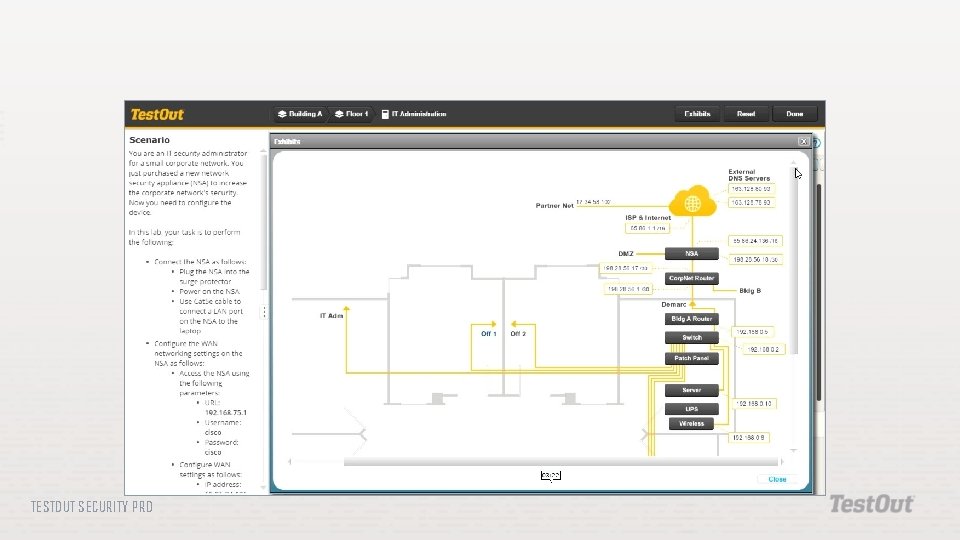The image size is (960, 540).
Task: Click the CorpNet Router device block
Action: [692, 279]
